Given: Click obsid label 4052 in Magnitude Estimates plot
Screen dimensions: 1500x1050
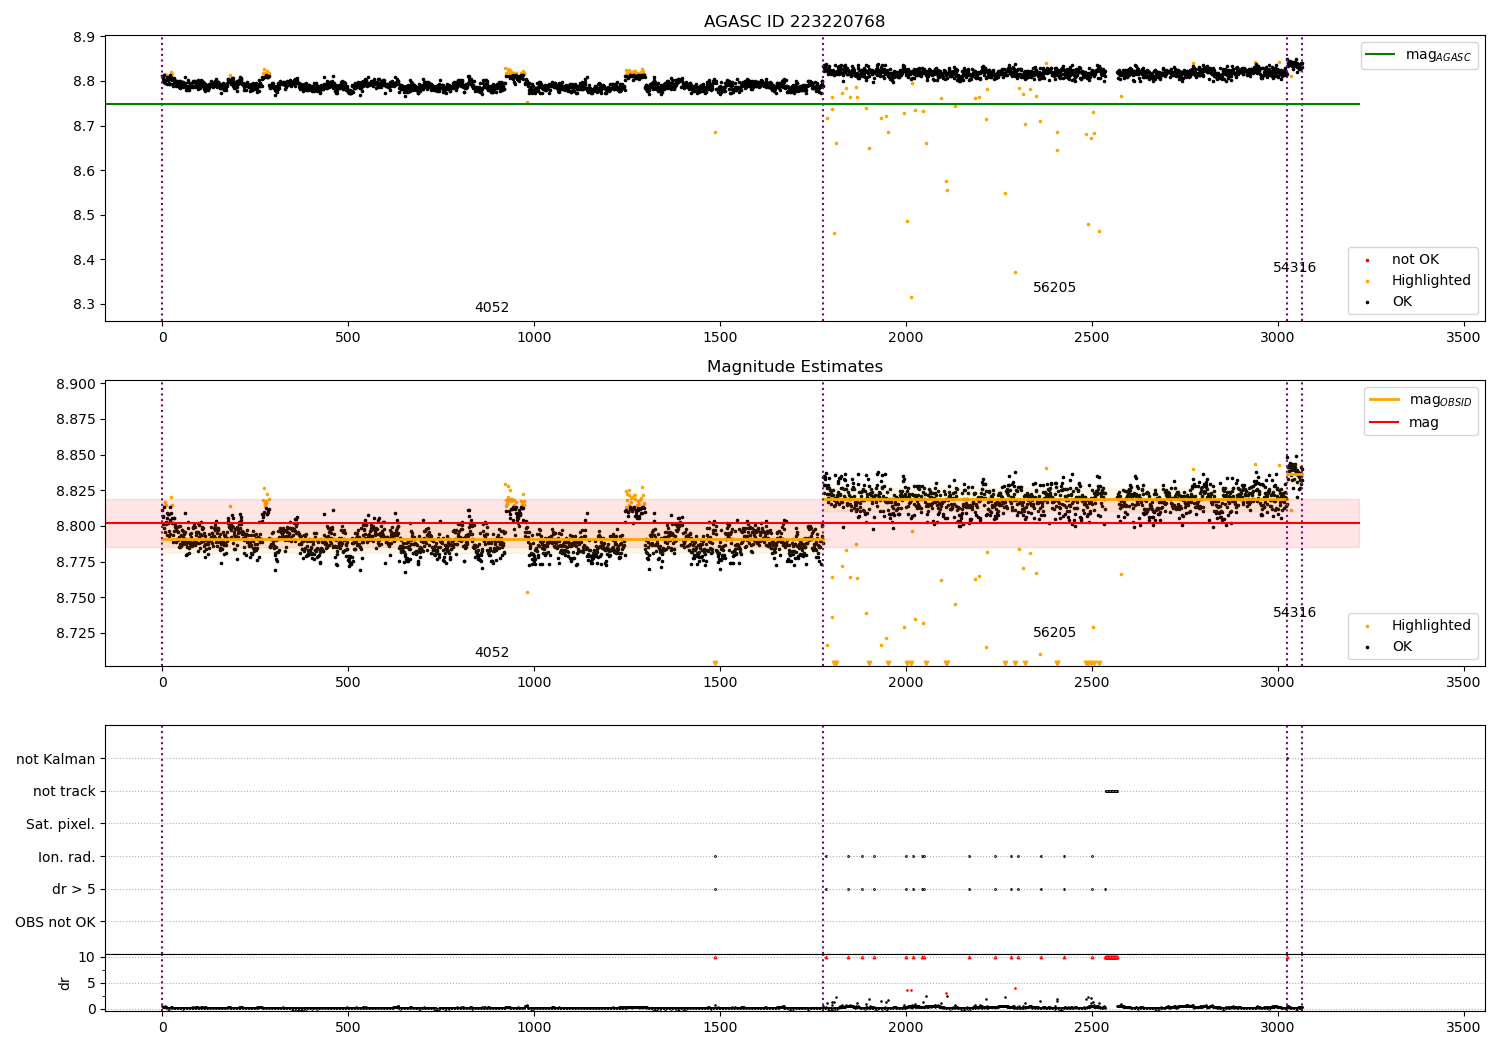Looking at the screenshot, I should point(492,653).
